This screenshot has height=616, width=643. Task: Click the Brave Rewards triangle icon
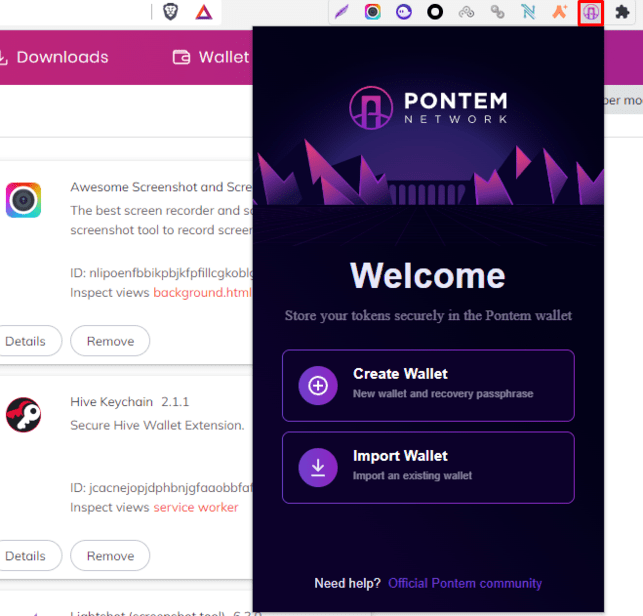pyautogui.click(x=204, y=12)
